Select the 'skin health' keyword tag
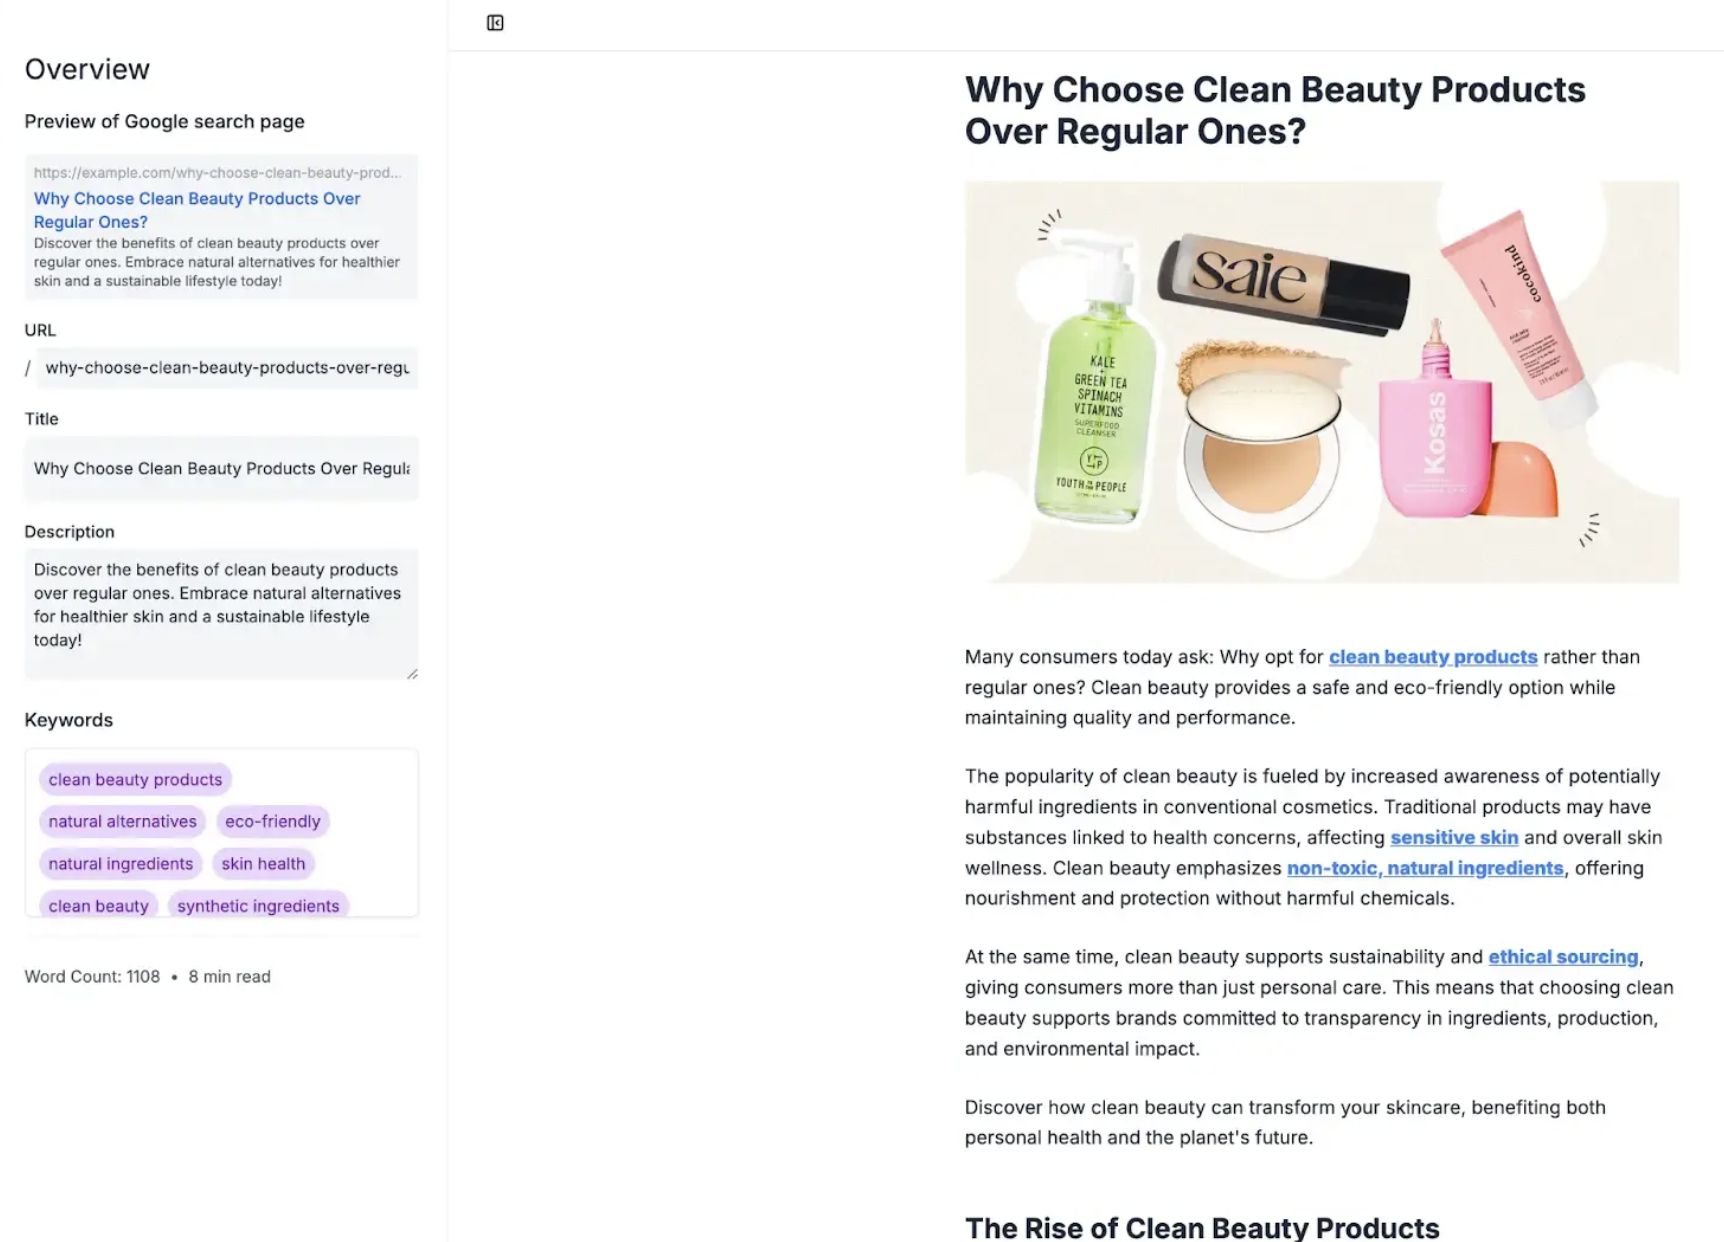This screenshot has width=1724, height=1242. coord(263,864)
